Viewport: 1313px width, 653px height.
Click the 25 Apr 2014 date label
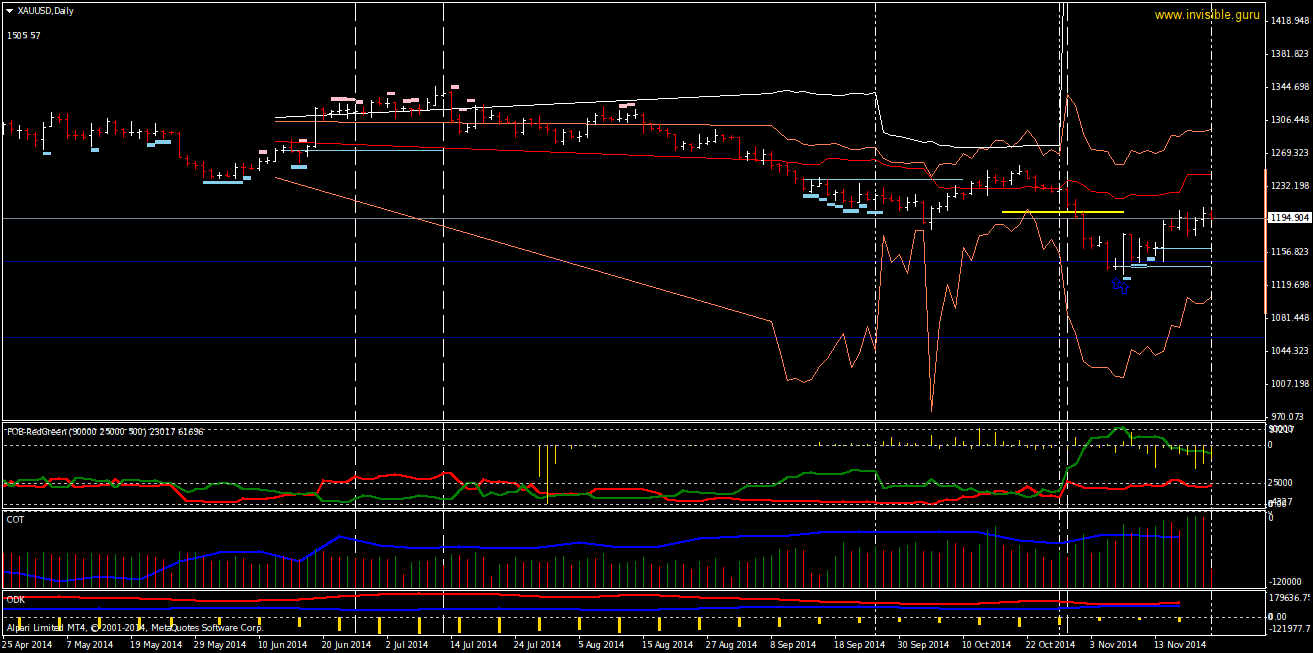[27, 645]
